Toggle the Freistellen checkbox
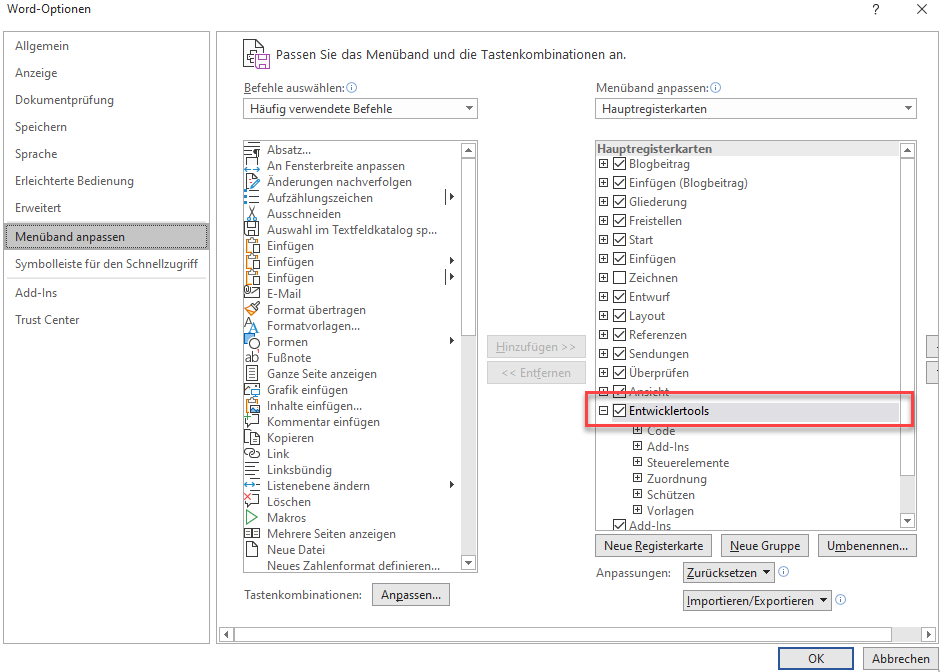 point(619,221)
